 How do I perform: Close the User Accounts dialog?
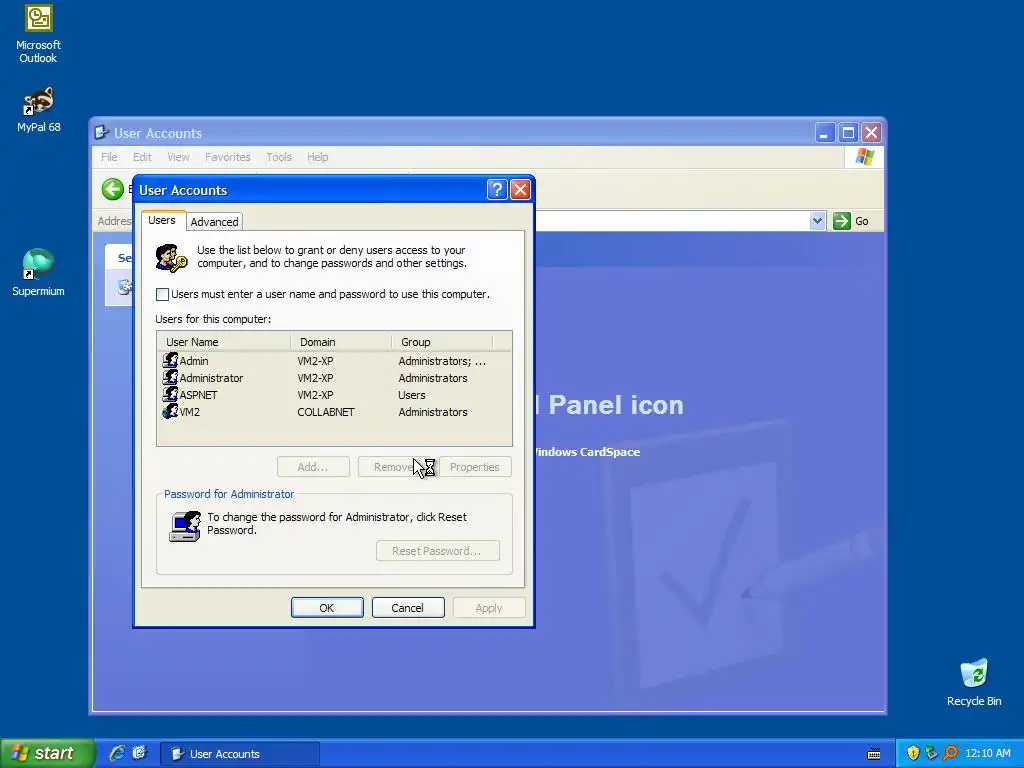[520, 189]
